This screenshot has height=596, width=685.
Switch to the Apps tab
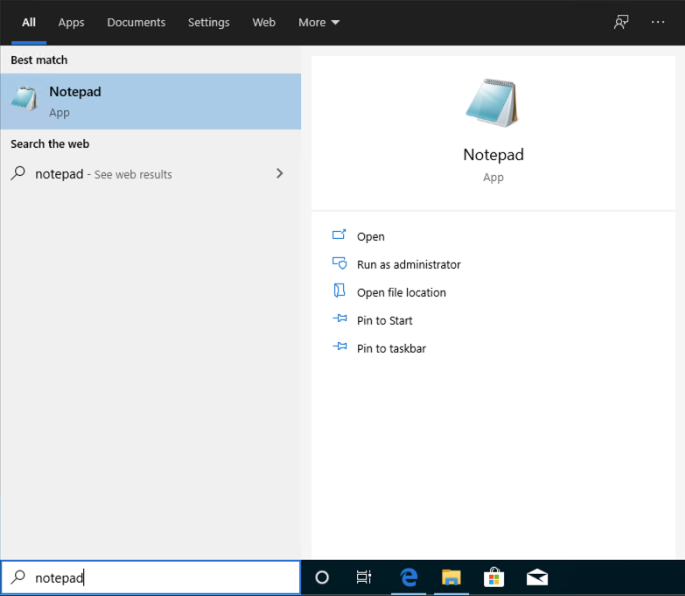pos(71,22)
